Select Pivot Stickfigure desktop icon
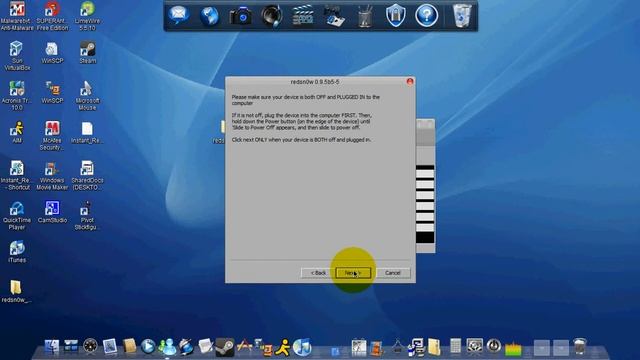640x360 pixels. (87, 216)
